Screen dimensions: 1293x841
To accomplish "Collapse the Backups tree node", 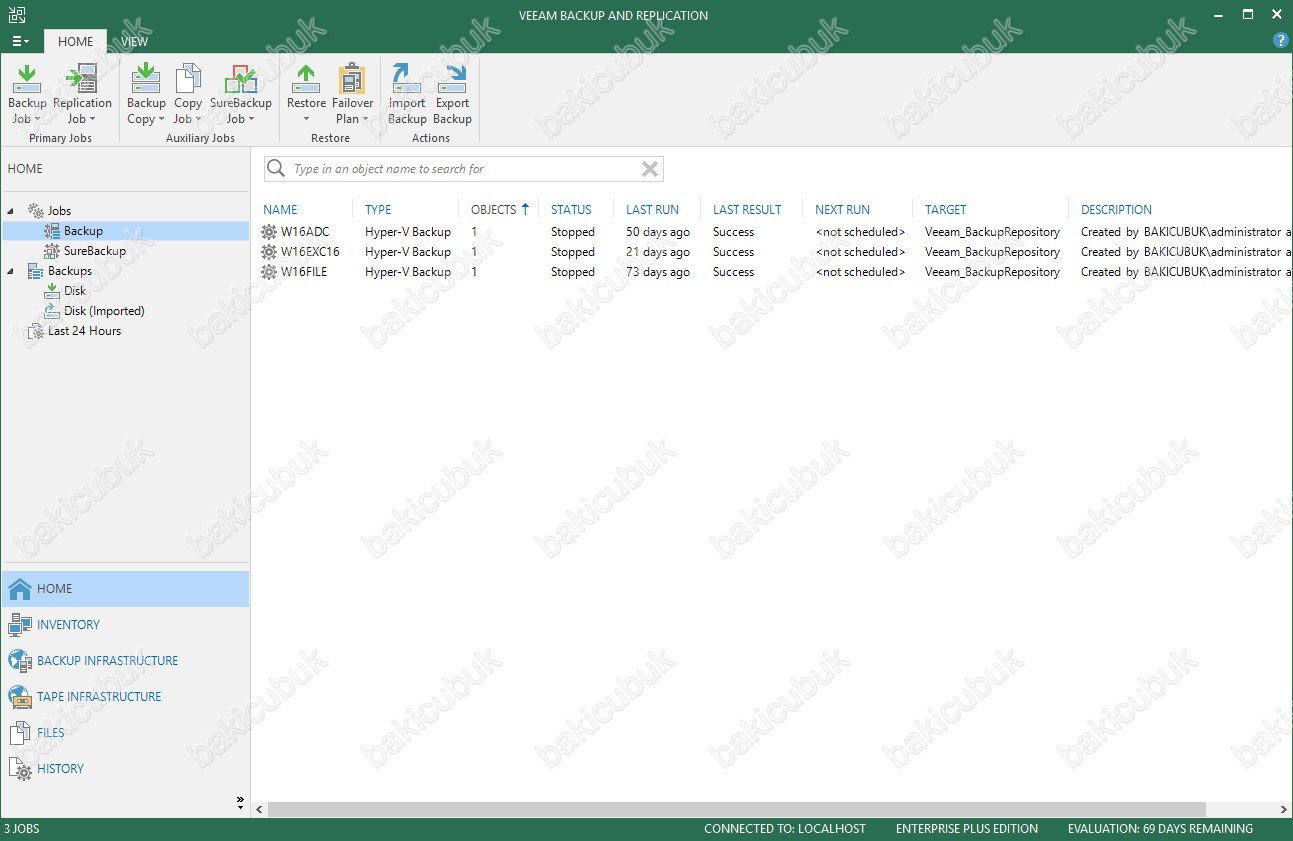I will pos(11,271).
